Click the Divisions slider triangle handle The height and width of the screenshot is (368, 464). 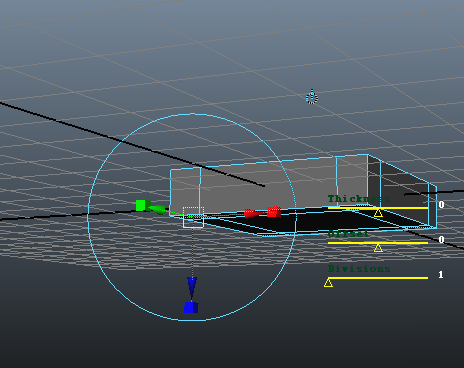pos(328,283)
